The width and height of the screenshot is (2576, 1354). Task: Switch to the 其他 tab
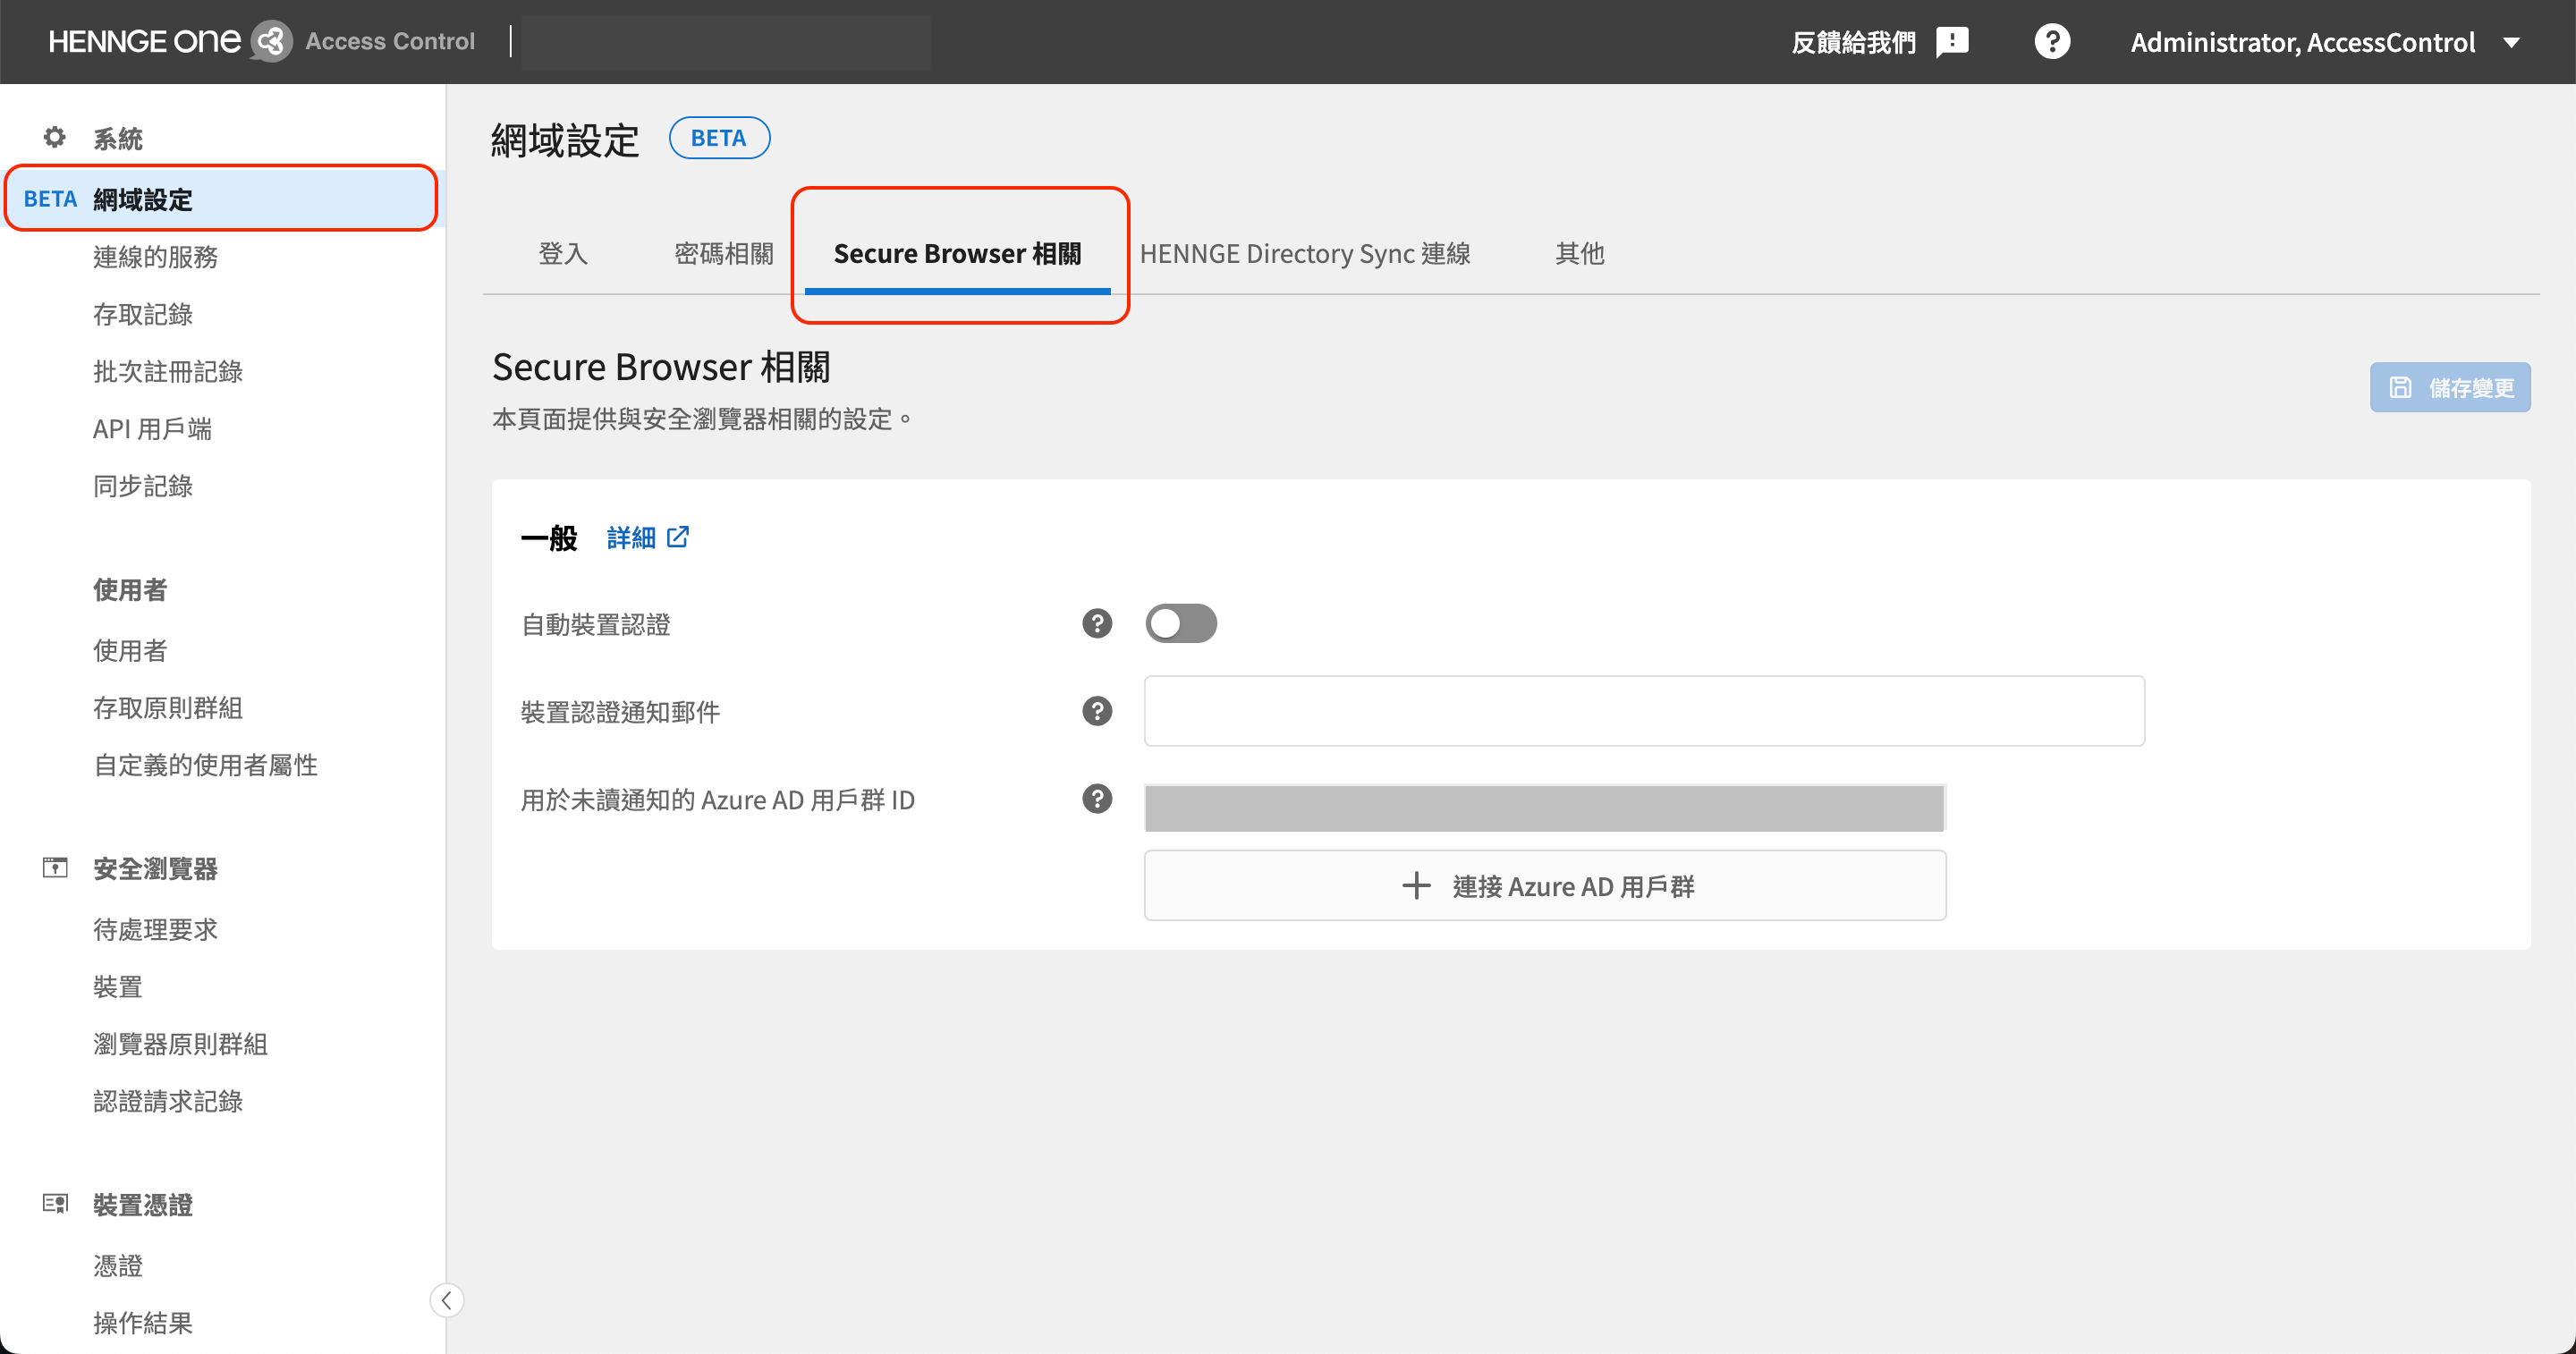tap(1579, 254)
